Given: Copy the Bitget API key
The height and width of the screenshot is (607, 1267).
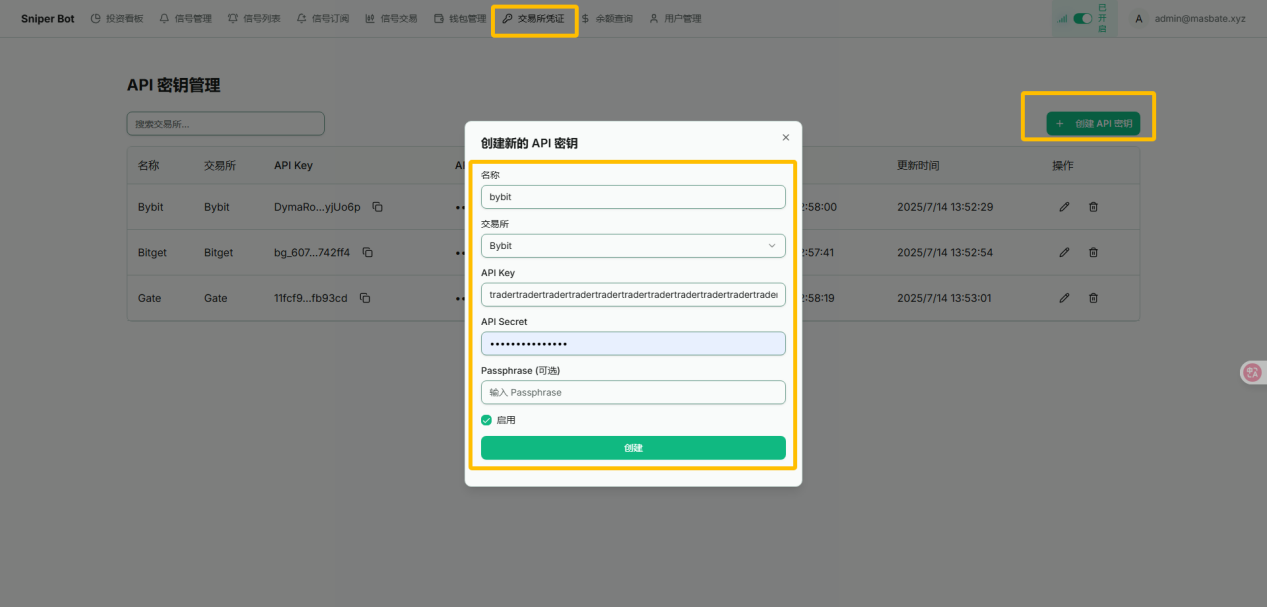Looking at the screenshot, I should click(368, 252).
